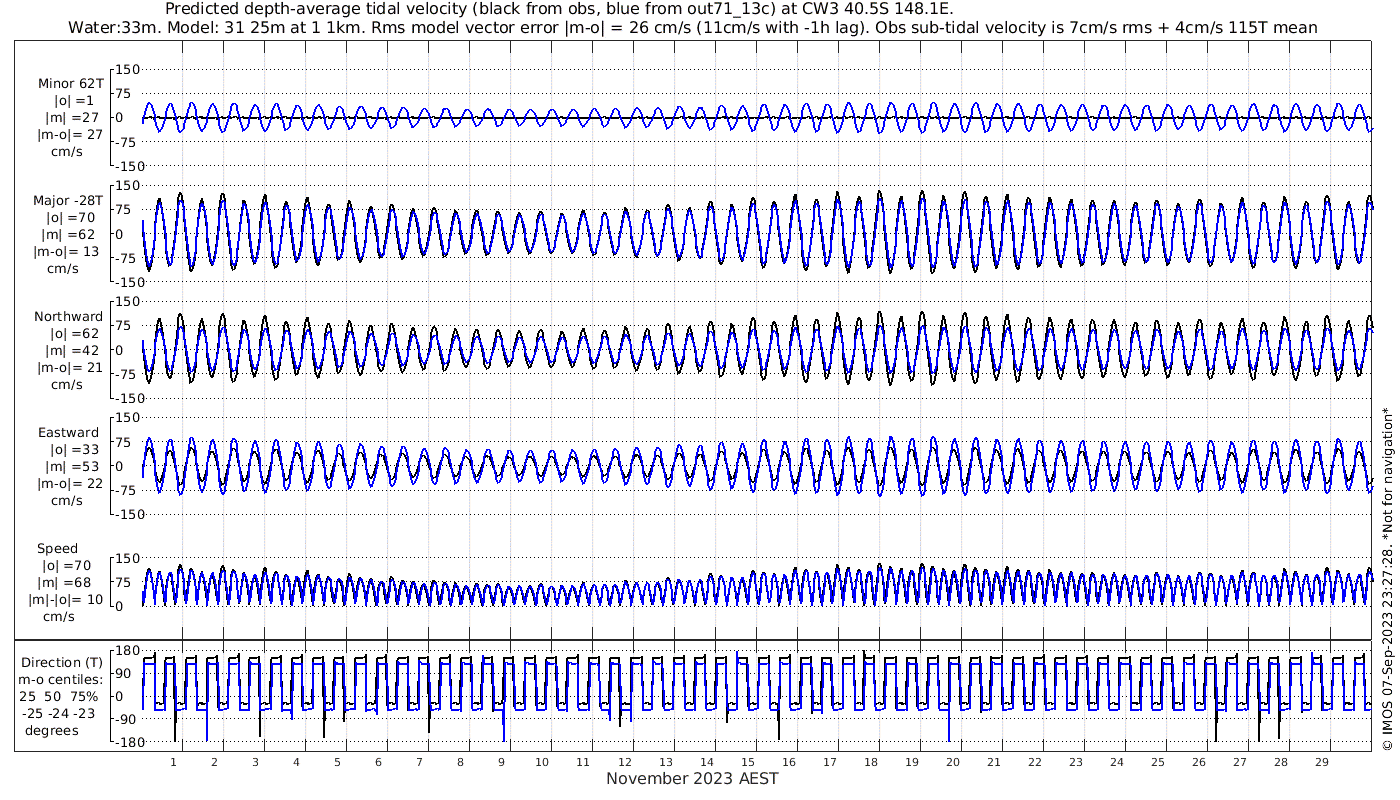1400x800 pixels.
Task: Click day '9' on the date axis
Action: [x=501, y=762]
